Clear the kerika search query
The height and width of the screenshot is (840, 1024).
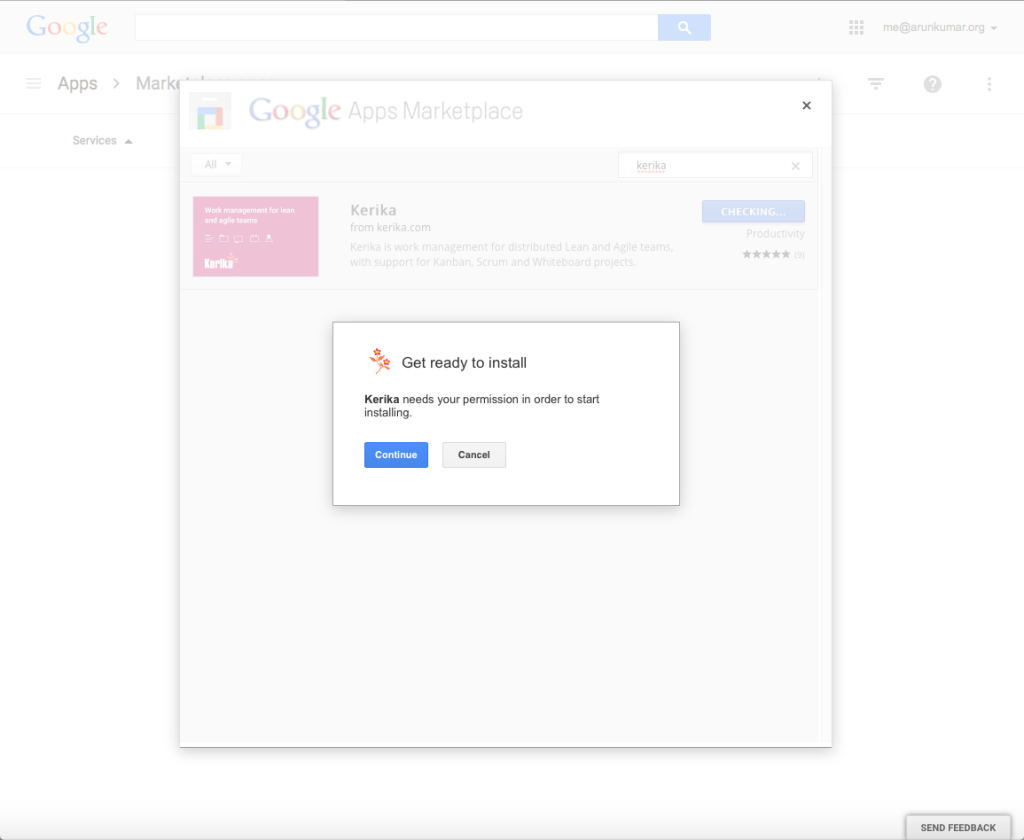tap(795, 166)
